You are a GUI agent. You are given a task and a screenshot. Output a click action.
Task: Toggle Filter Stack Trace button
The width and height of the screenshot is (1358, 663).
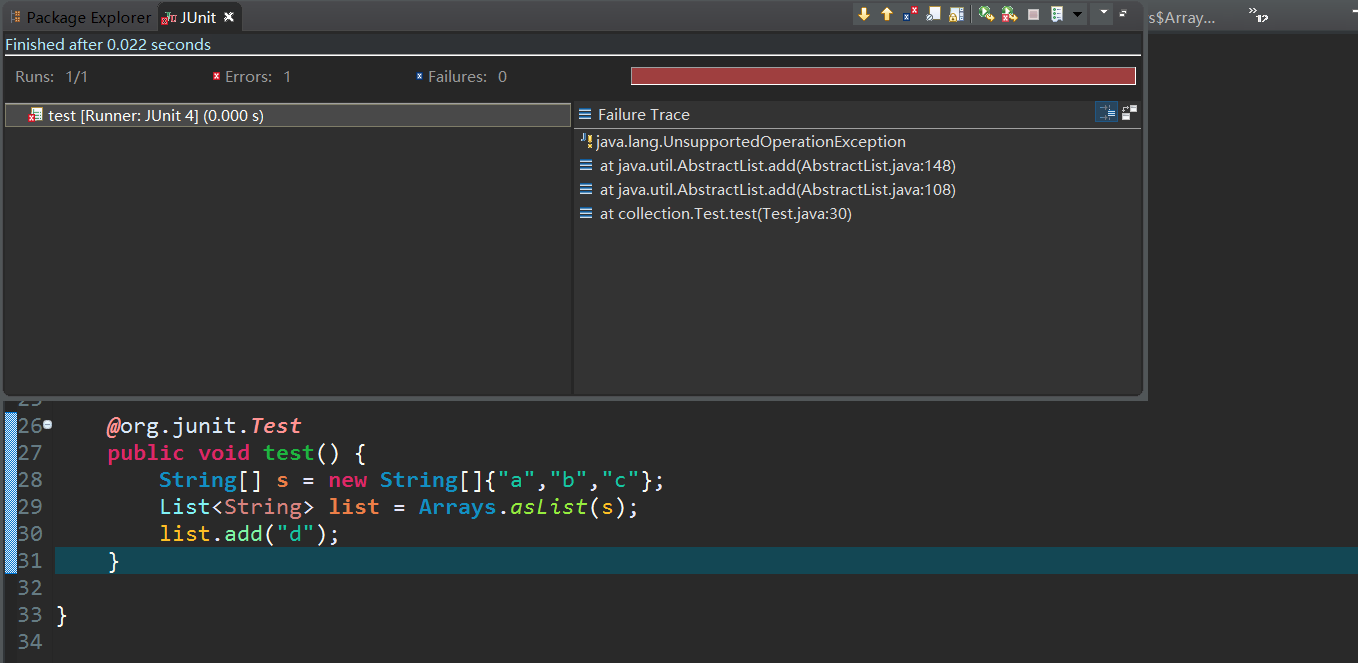coord(1106,113)
